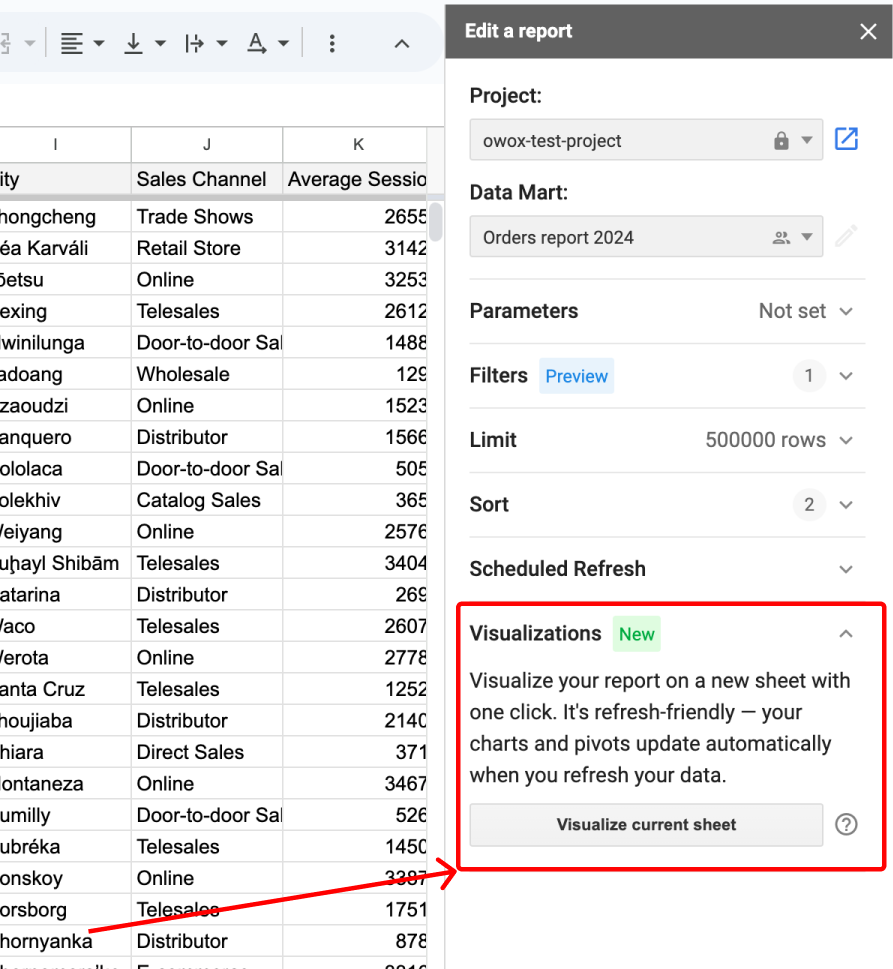Click the Montaneza city cell

(x=65, y=784)
